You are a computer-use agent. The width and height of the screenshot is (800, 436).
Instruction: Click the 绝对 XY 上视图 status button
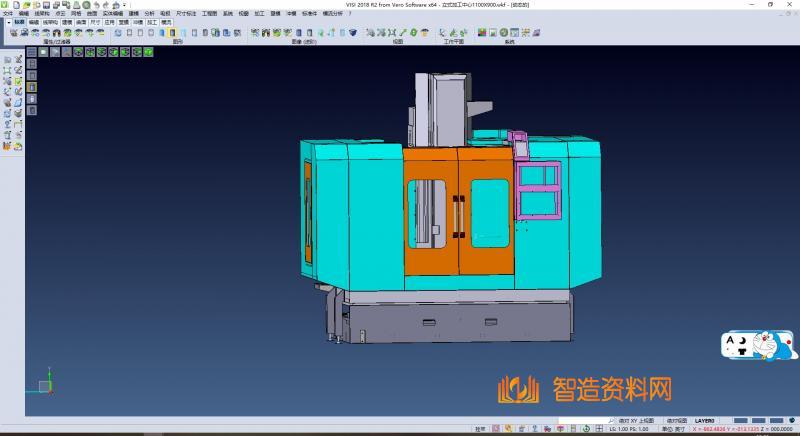click(639, 421)
